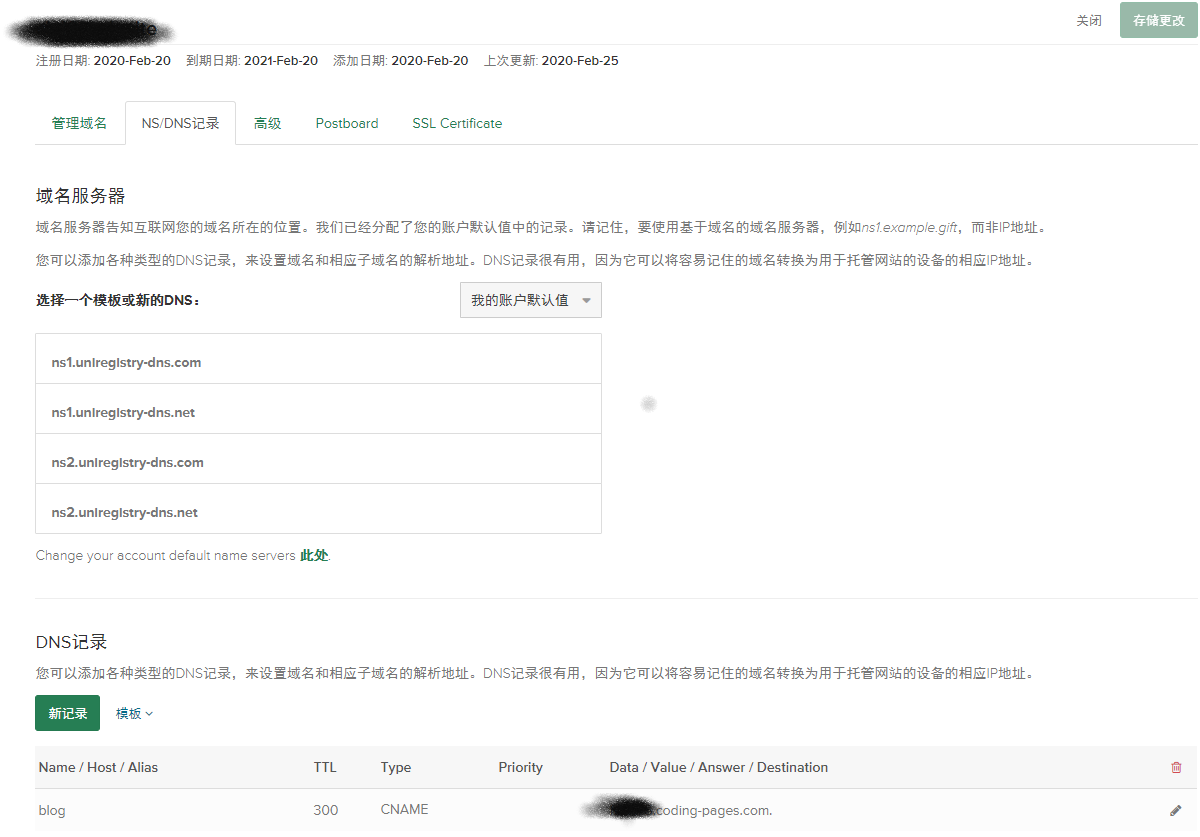Image resolution: width=1200 pixels, height=837 pixels.
Task: Go to the Postboard tab
Action: (x=347, y=123)
